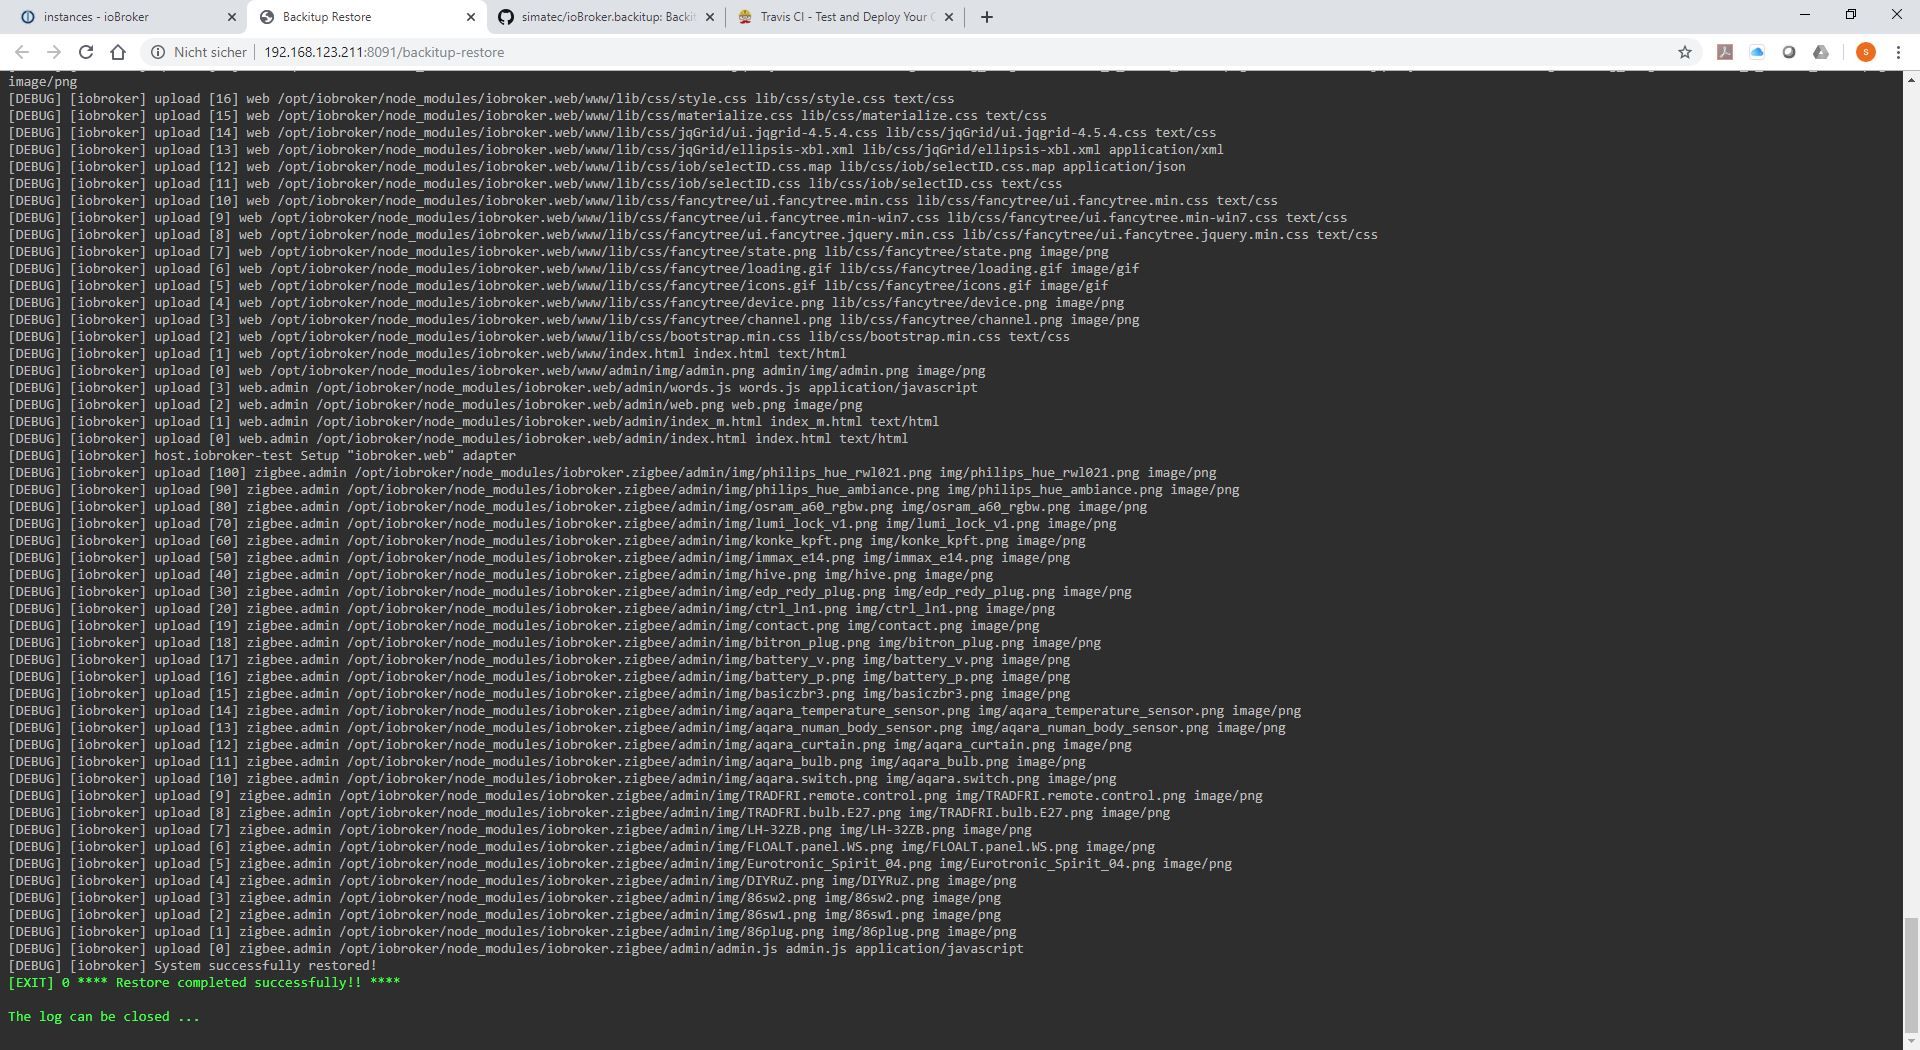
Task: Click the scrollbar down arrow
Action: click(x=1911, y=1042)
